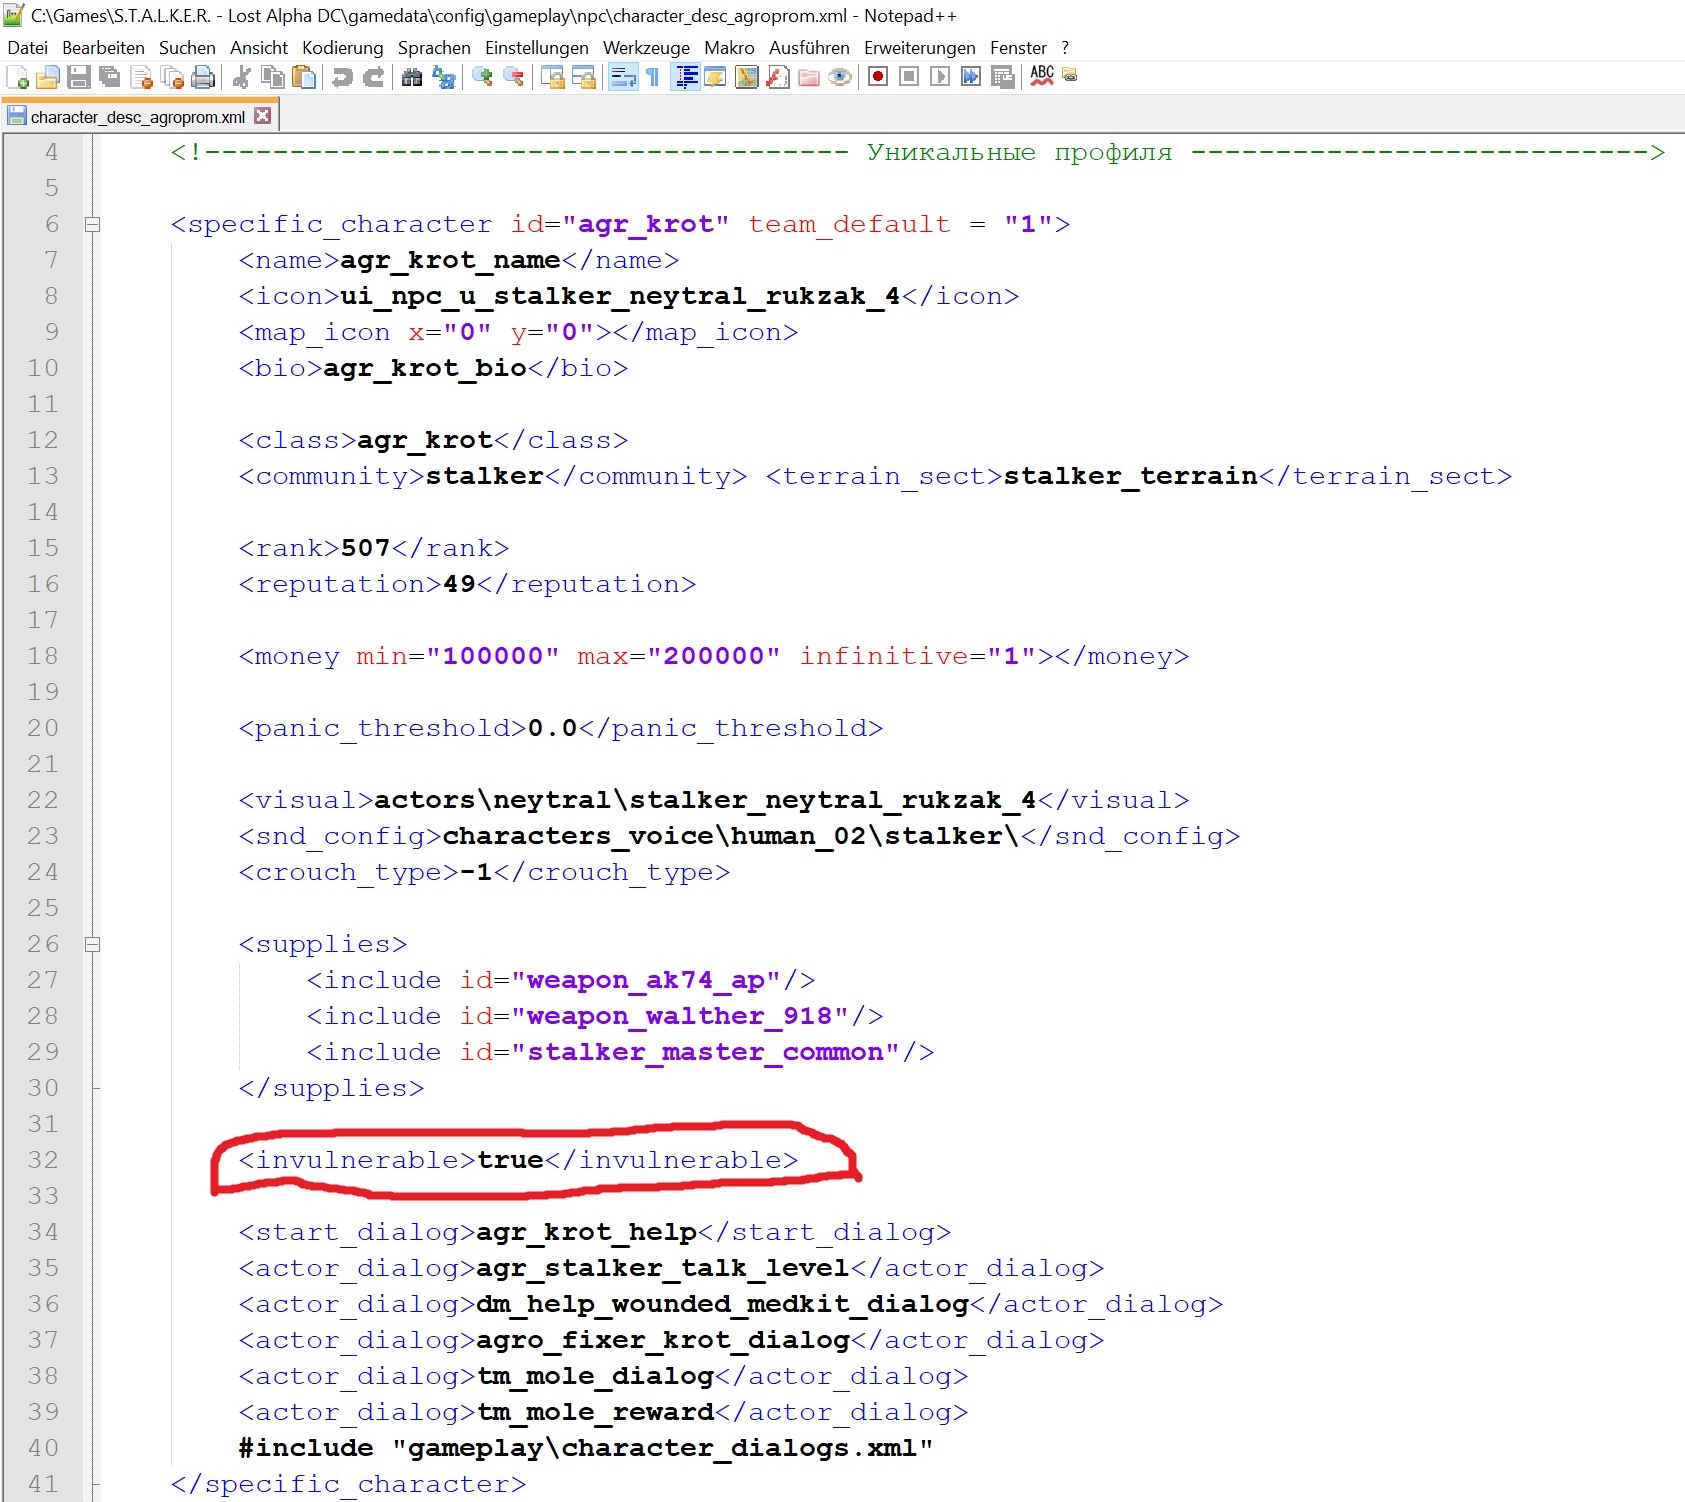
Task: Toggle synchronized vertical scrolling icon
Action: 552,77
